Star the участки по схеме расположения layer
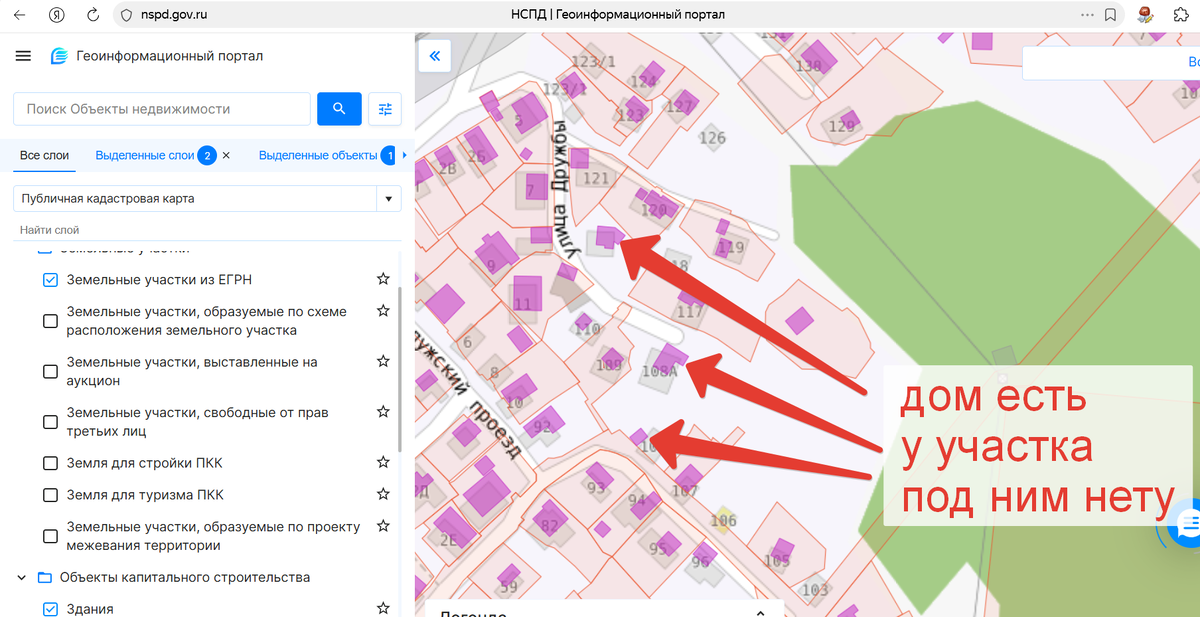This screenshot has height=617, width=1200. 382,311
